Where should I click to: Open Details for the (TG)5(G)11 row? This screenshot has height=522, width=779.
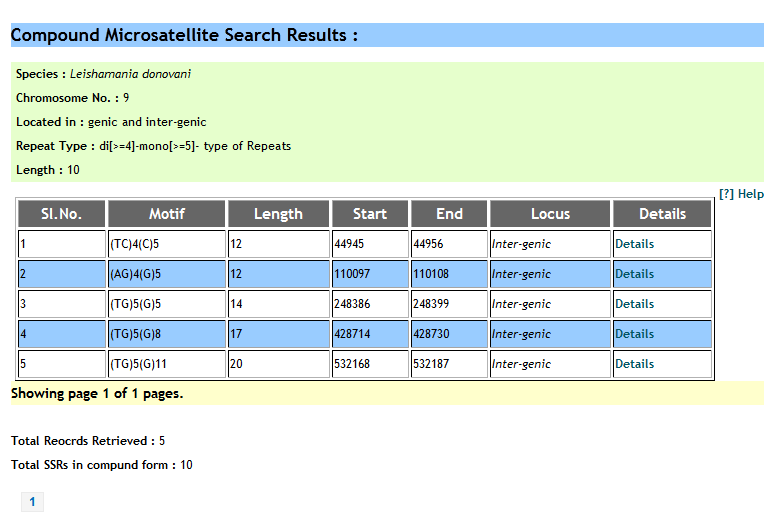pyautogui.click(x=634, y=364)
